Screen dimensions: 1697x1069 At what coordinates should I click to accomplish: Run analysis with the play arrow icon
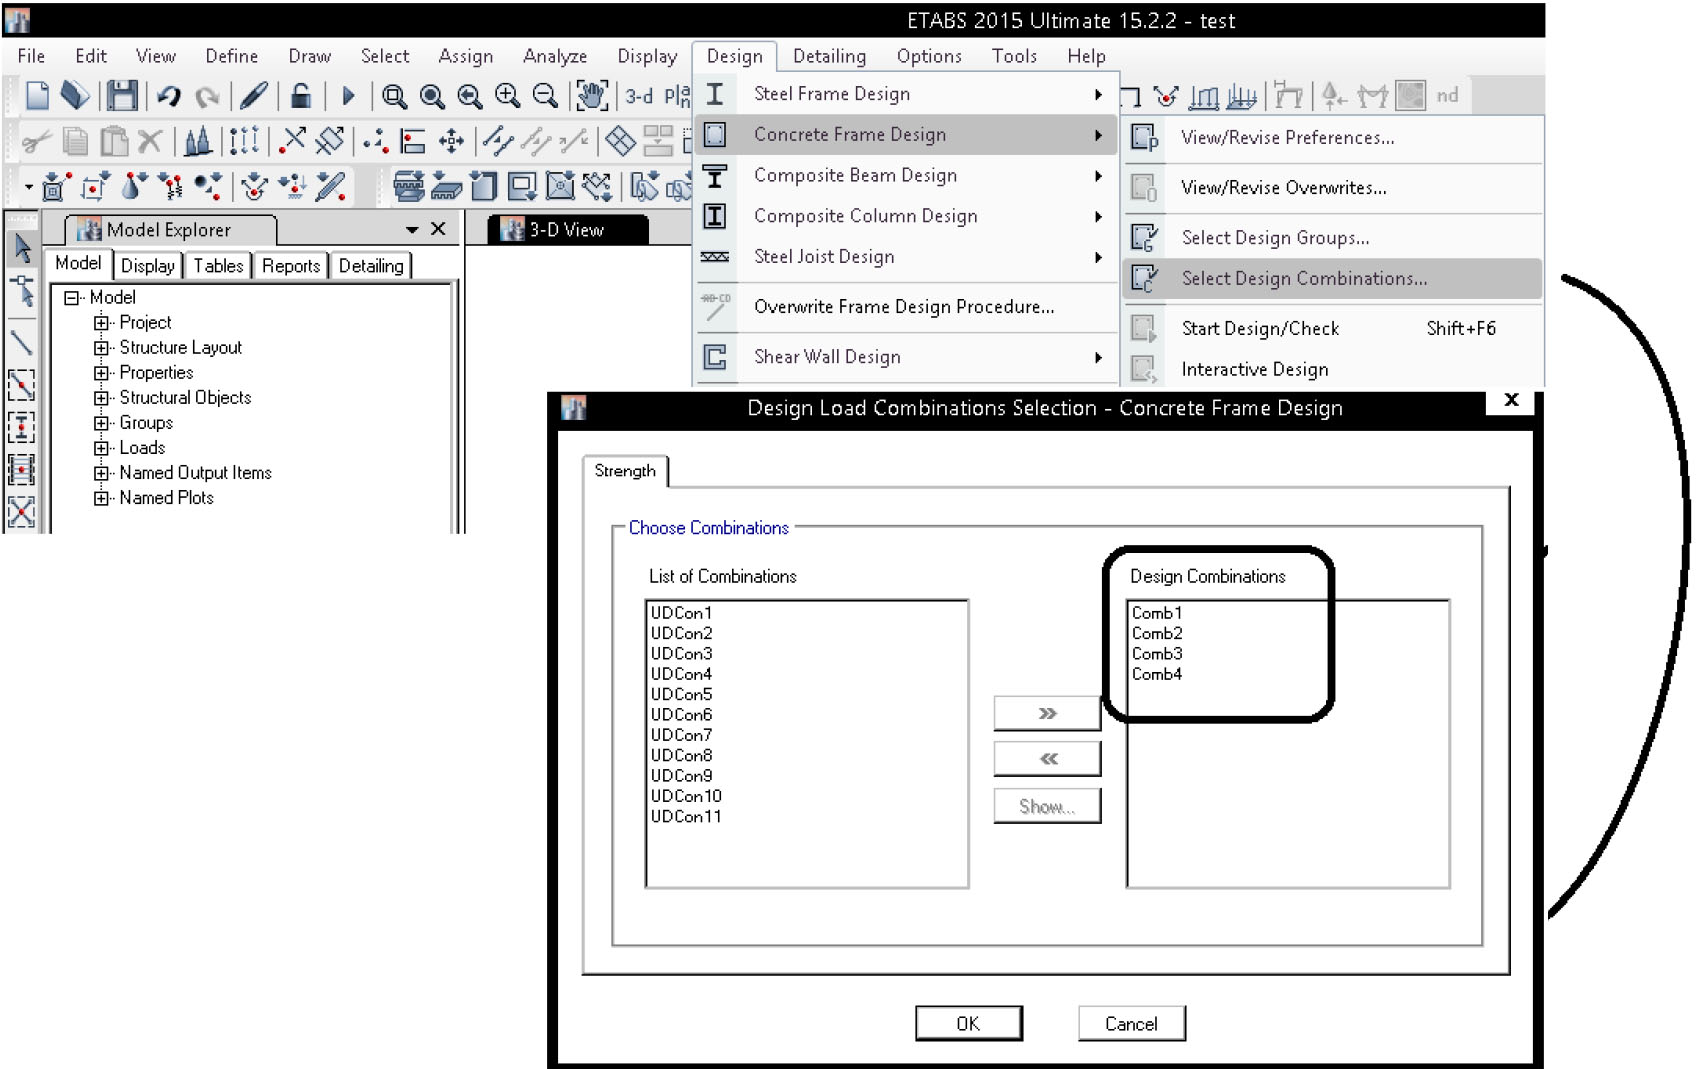click(348, 96)
